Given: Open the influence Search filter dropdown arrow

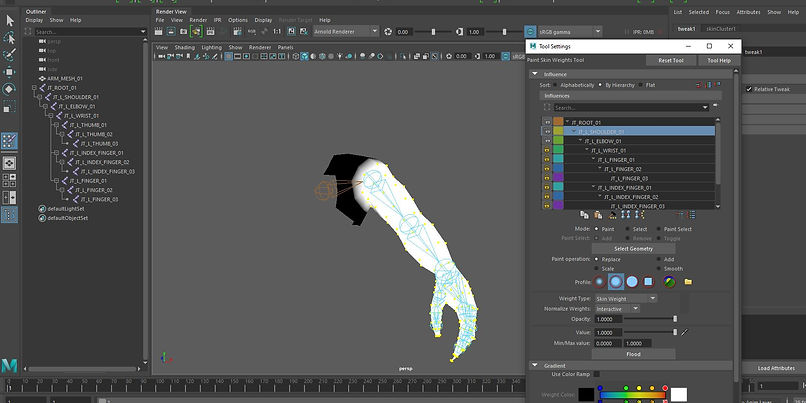Looking at the screenshot, I should pyautogui.click(x=705, y=108).
